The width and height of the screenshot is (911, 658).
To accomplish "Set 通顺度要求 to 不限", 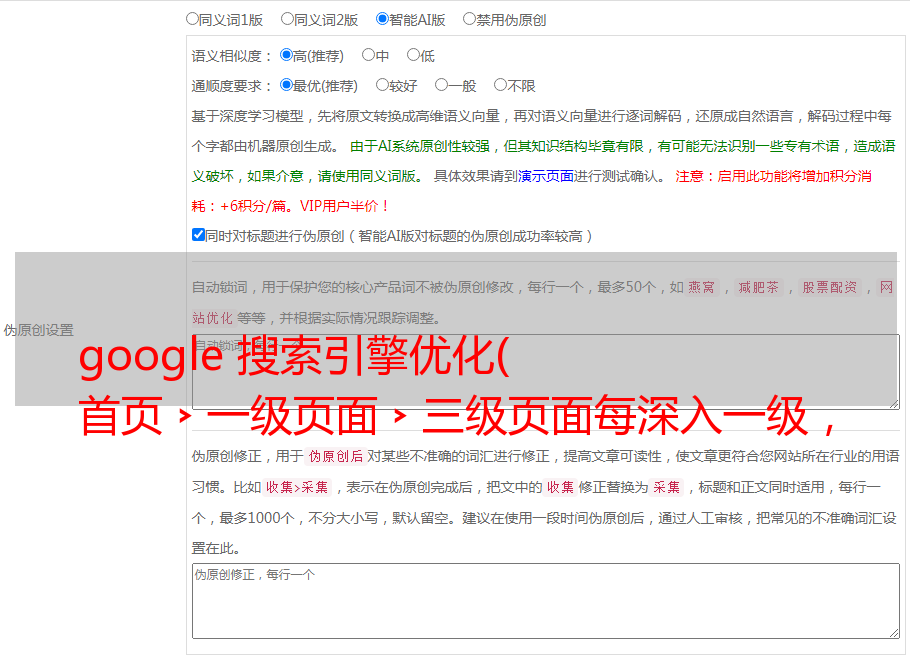I will (500, 85).
